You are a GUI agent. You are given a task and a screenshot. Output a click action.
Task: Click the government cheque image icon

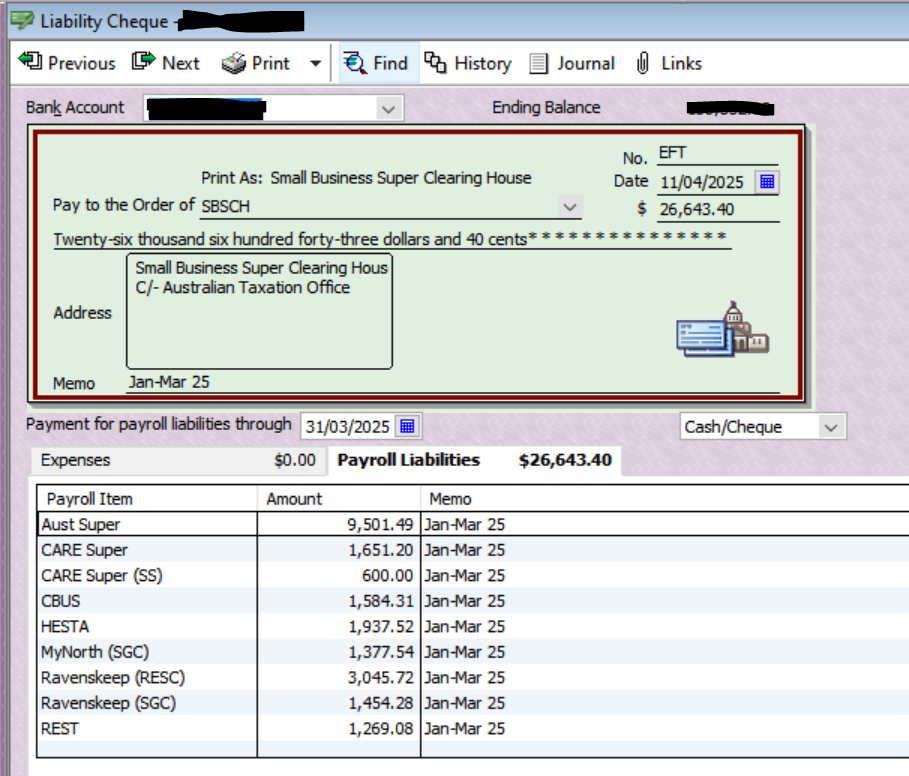click(722, 329)
